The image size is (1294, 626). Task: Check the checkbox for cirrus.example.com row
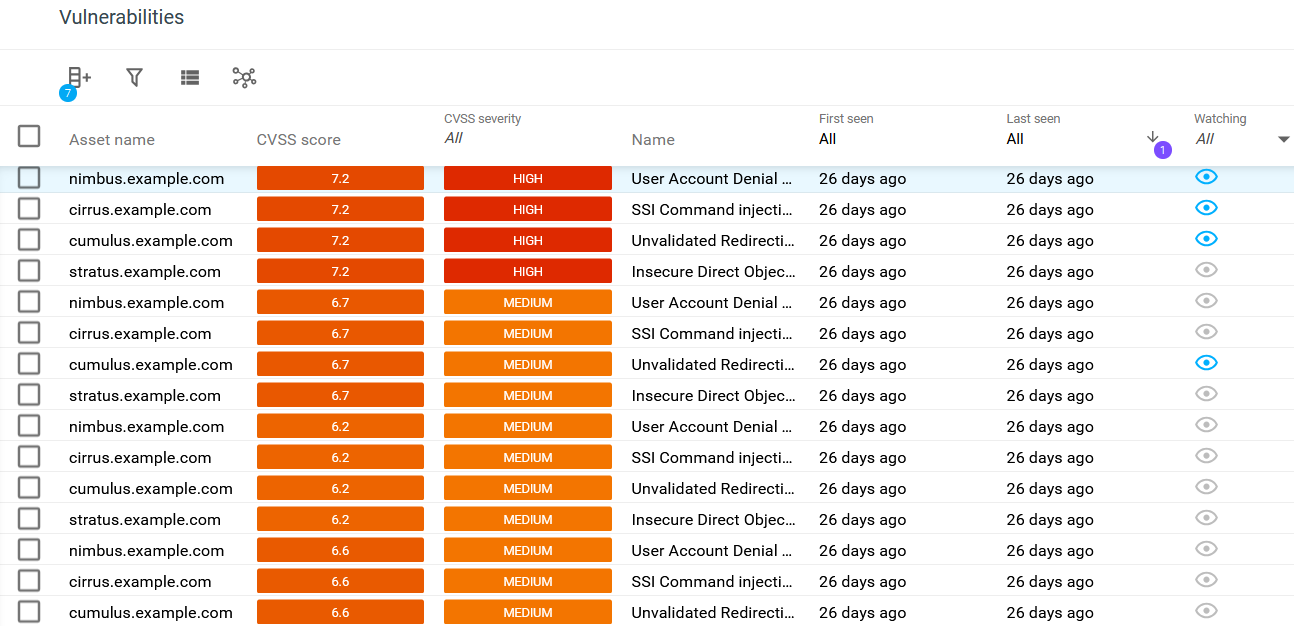29,209
